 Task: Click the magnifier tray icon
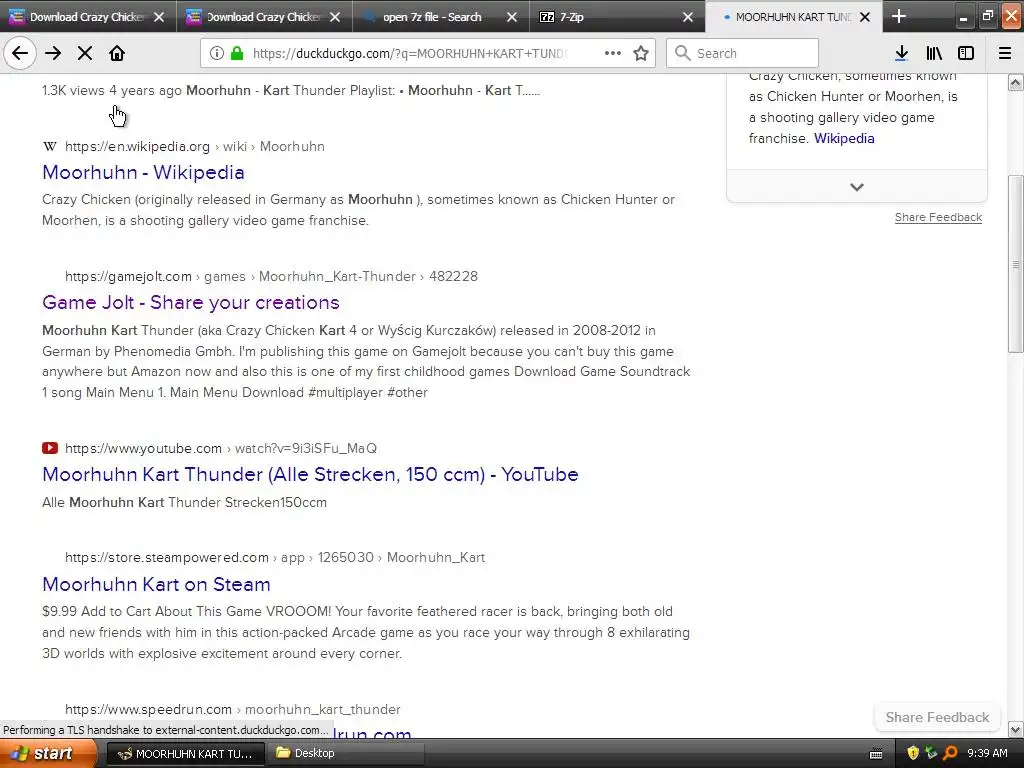[950, 754]
